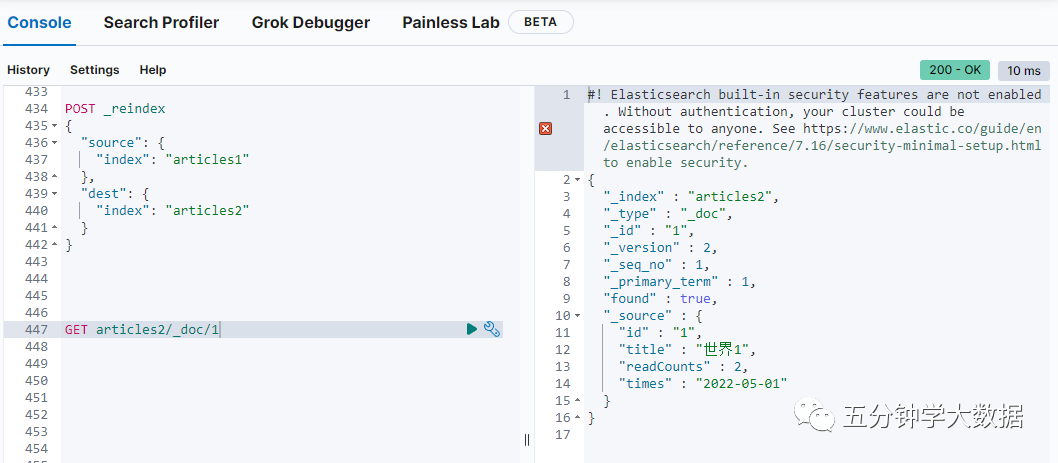Run the GET articles2 request play icon
This screenshot has height=463, width=1058.
click(x=472, y=329)
